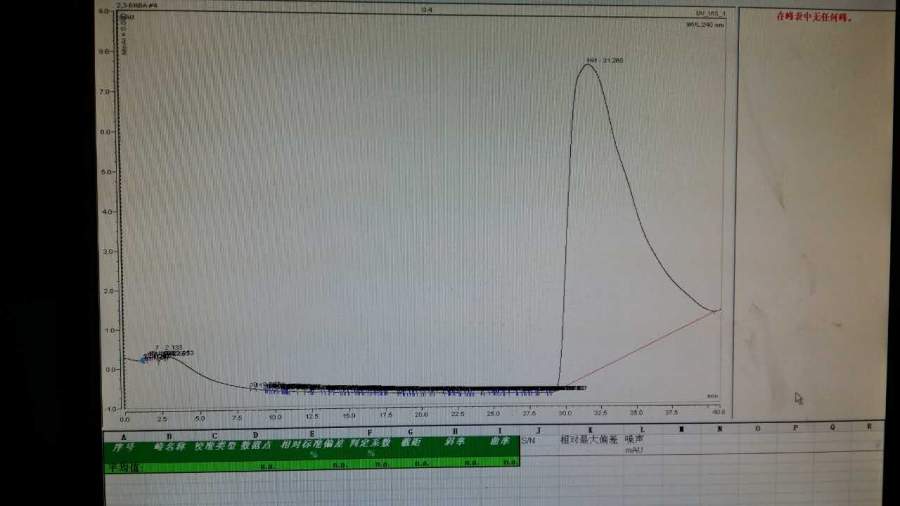Click the red baseline under the large peak
The width and height of the screenshot is (900, 506).
click(640, 349)
